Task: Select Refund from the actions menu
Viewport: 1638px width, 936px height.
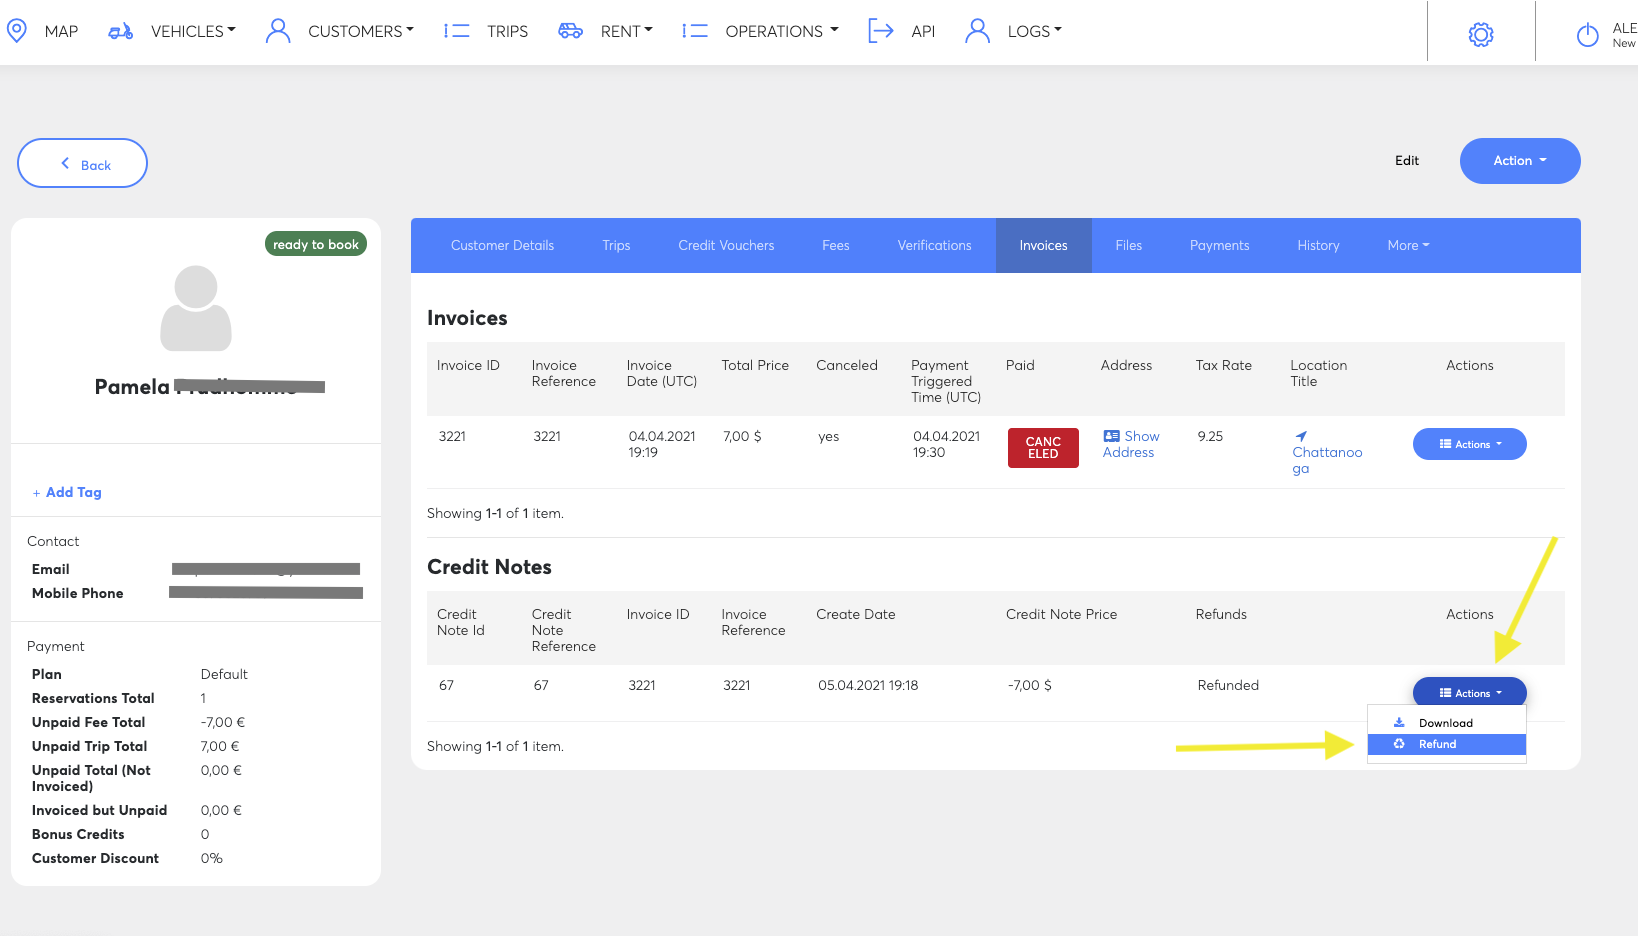Action: (x=1446, y=744)
